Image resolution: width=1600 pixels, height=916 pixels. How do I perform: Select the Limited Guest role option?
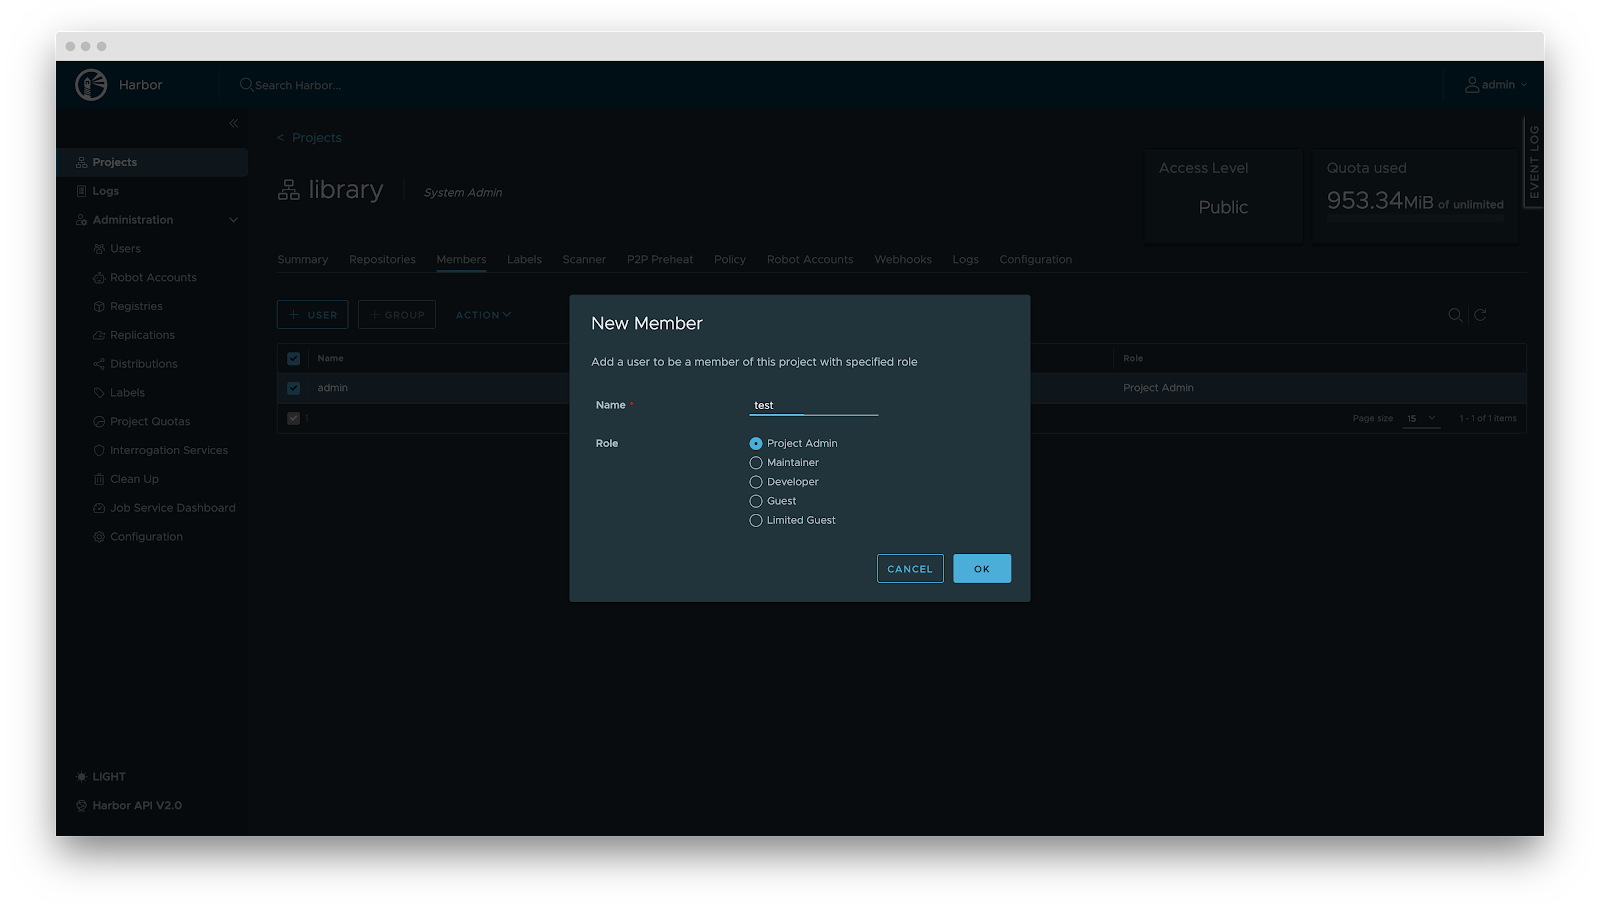pos(756,521)
